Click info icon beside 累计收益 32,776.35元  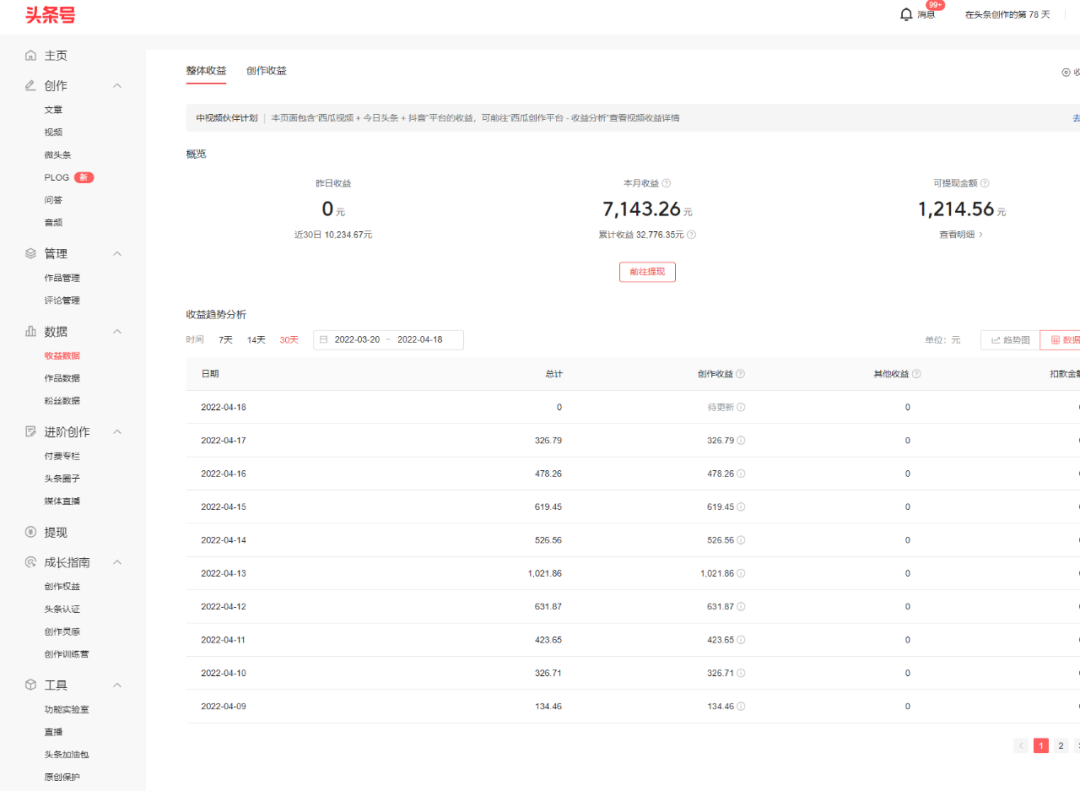tap(692, 235)
